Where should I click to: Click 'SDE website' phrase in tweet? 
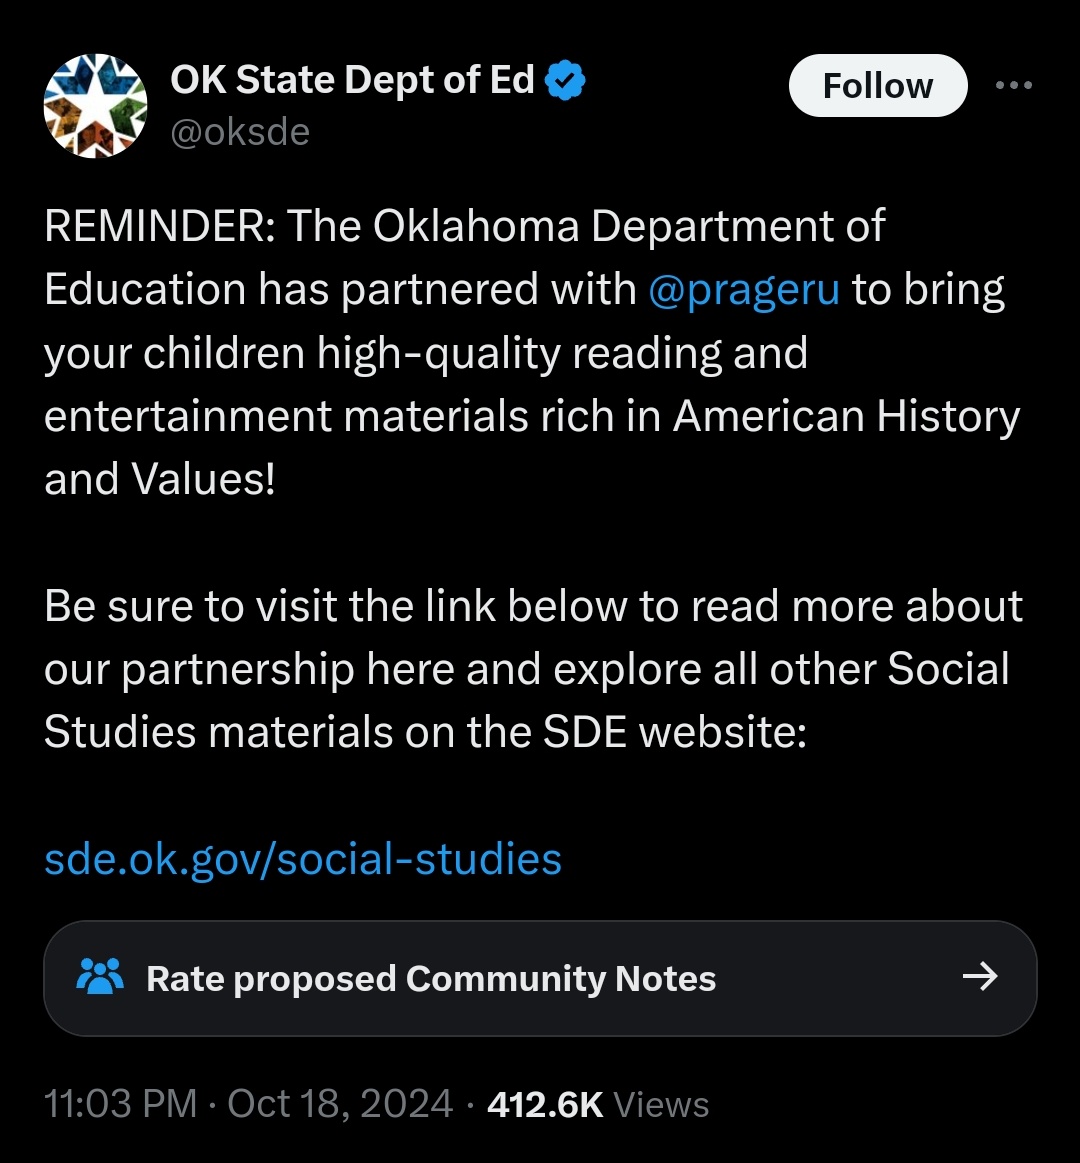click(x=675, y=732)
